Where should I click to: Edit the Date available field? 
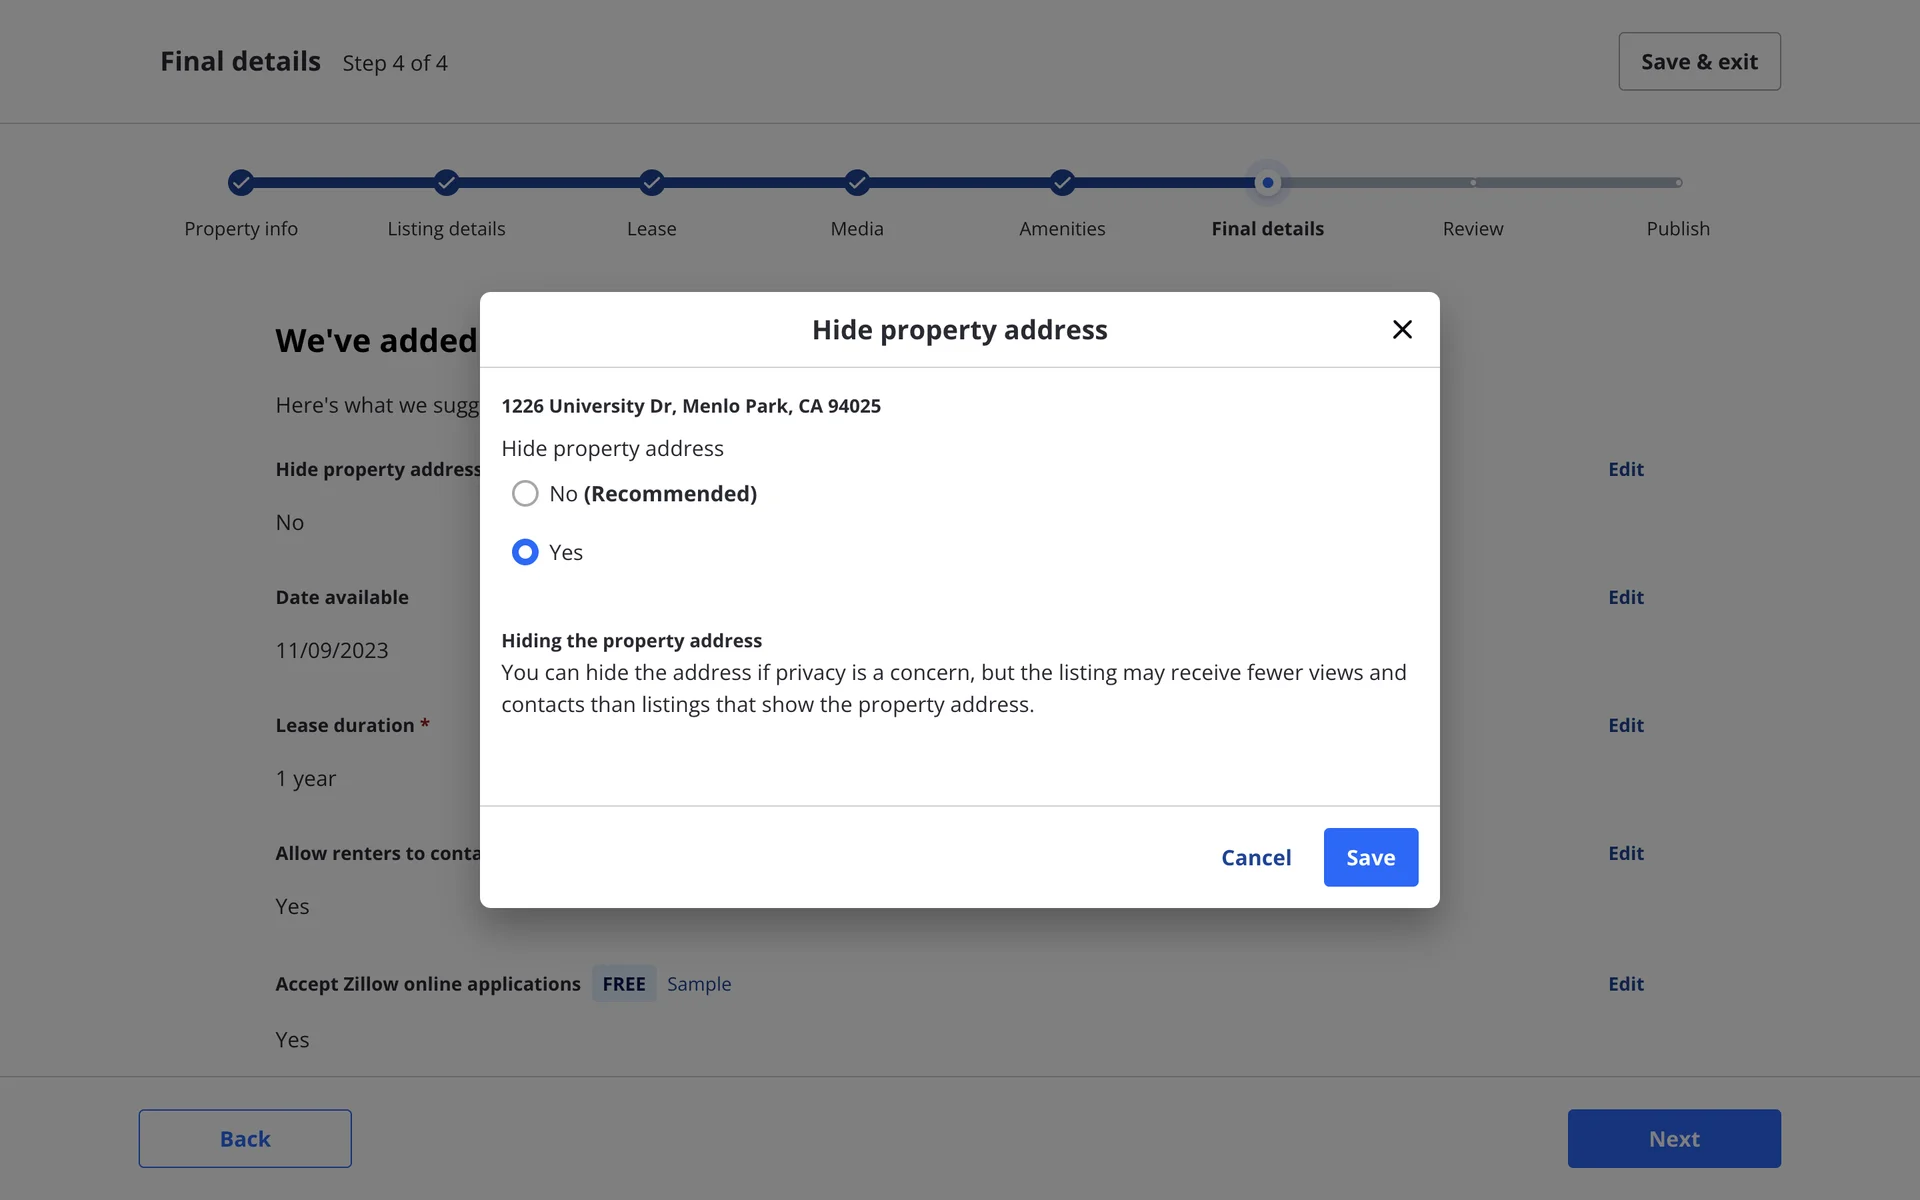click(x=1625, y=597)
